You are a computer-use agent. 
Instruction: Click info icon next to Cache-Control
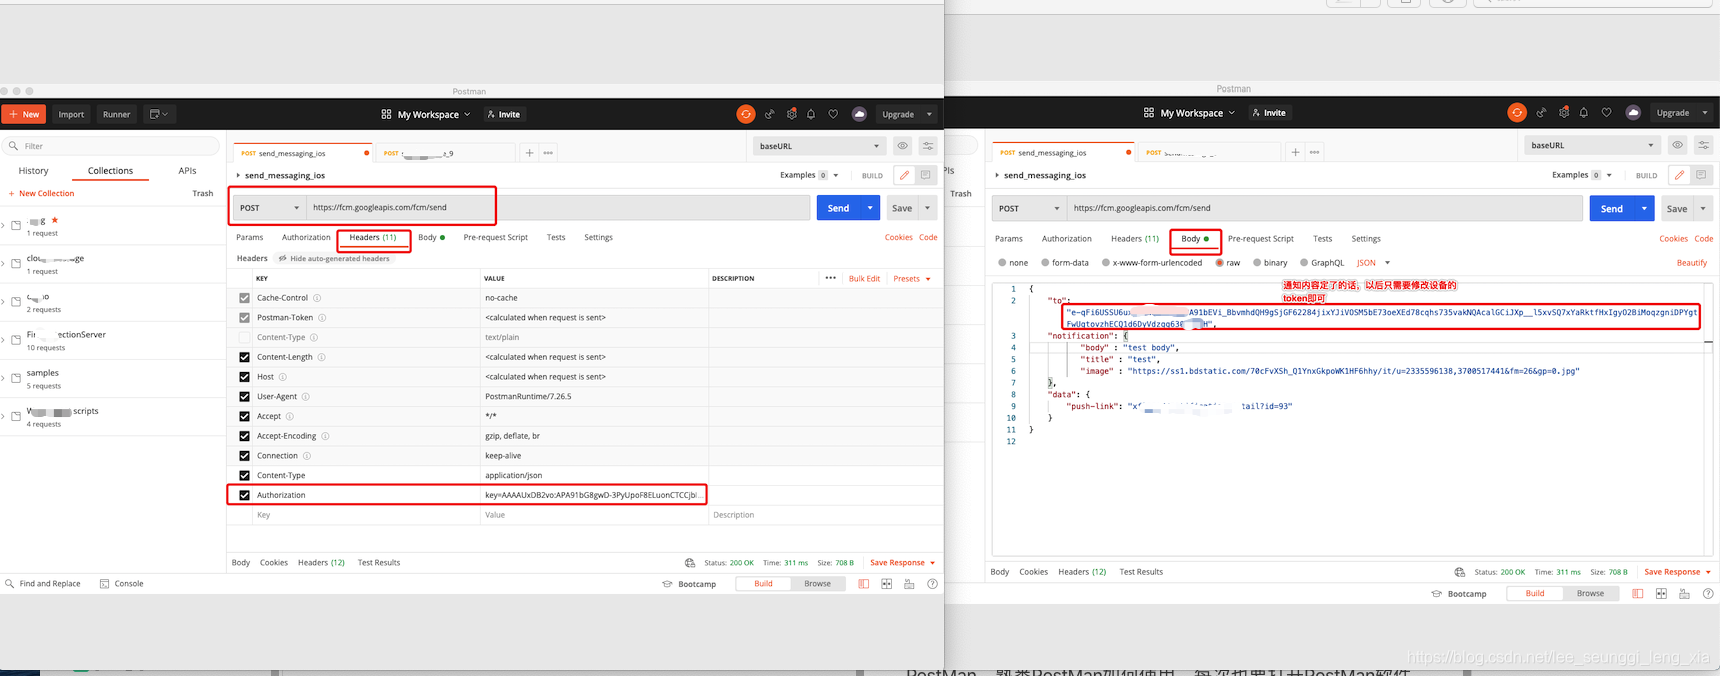[x=317, y=298]
